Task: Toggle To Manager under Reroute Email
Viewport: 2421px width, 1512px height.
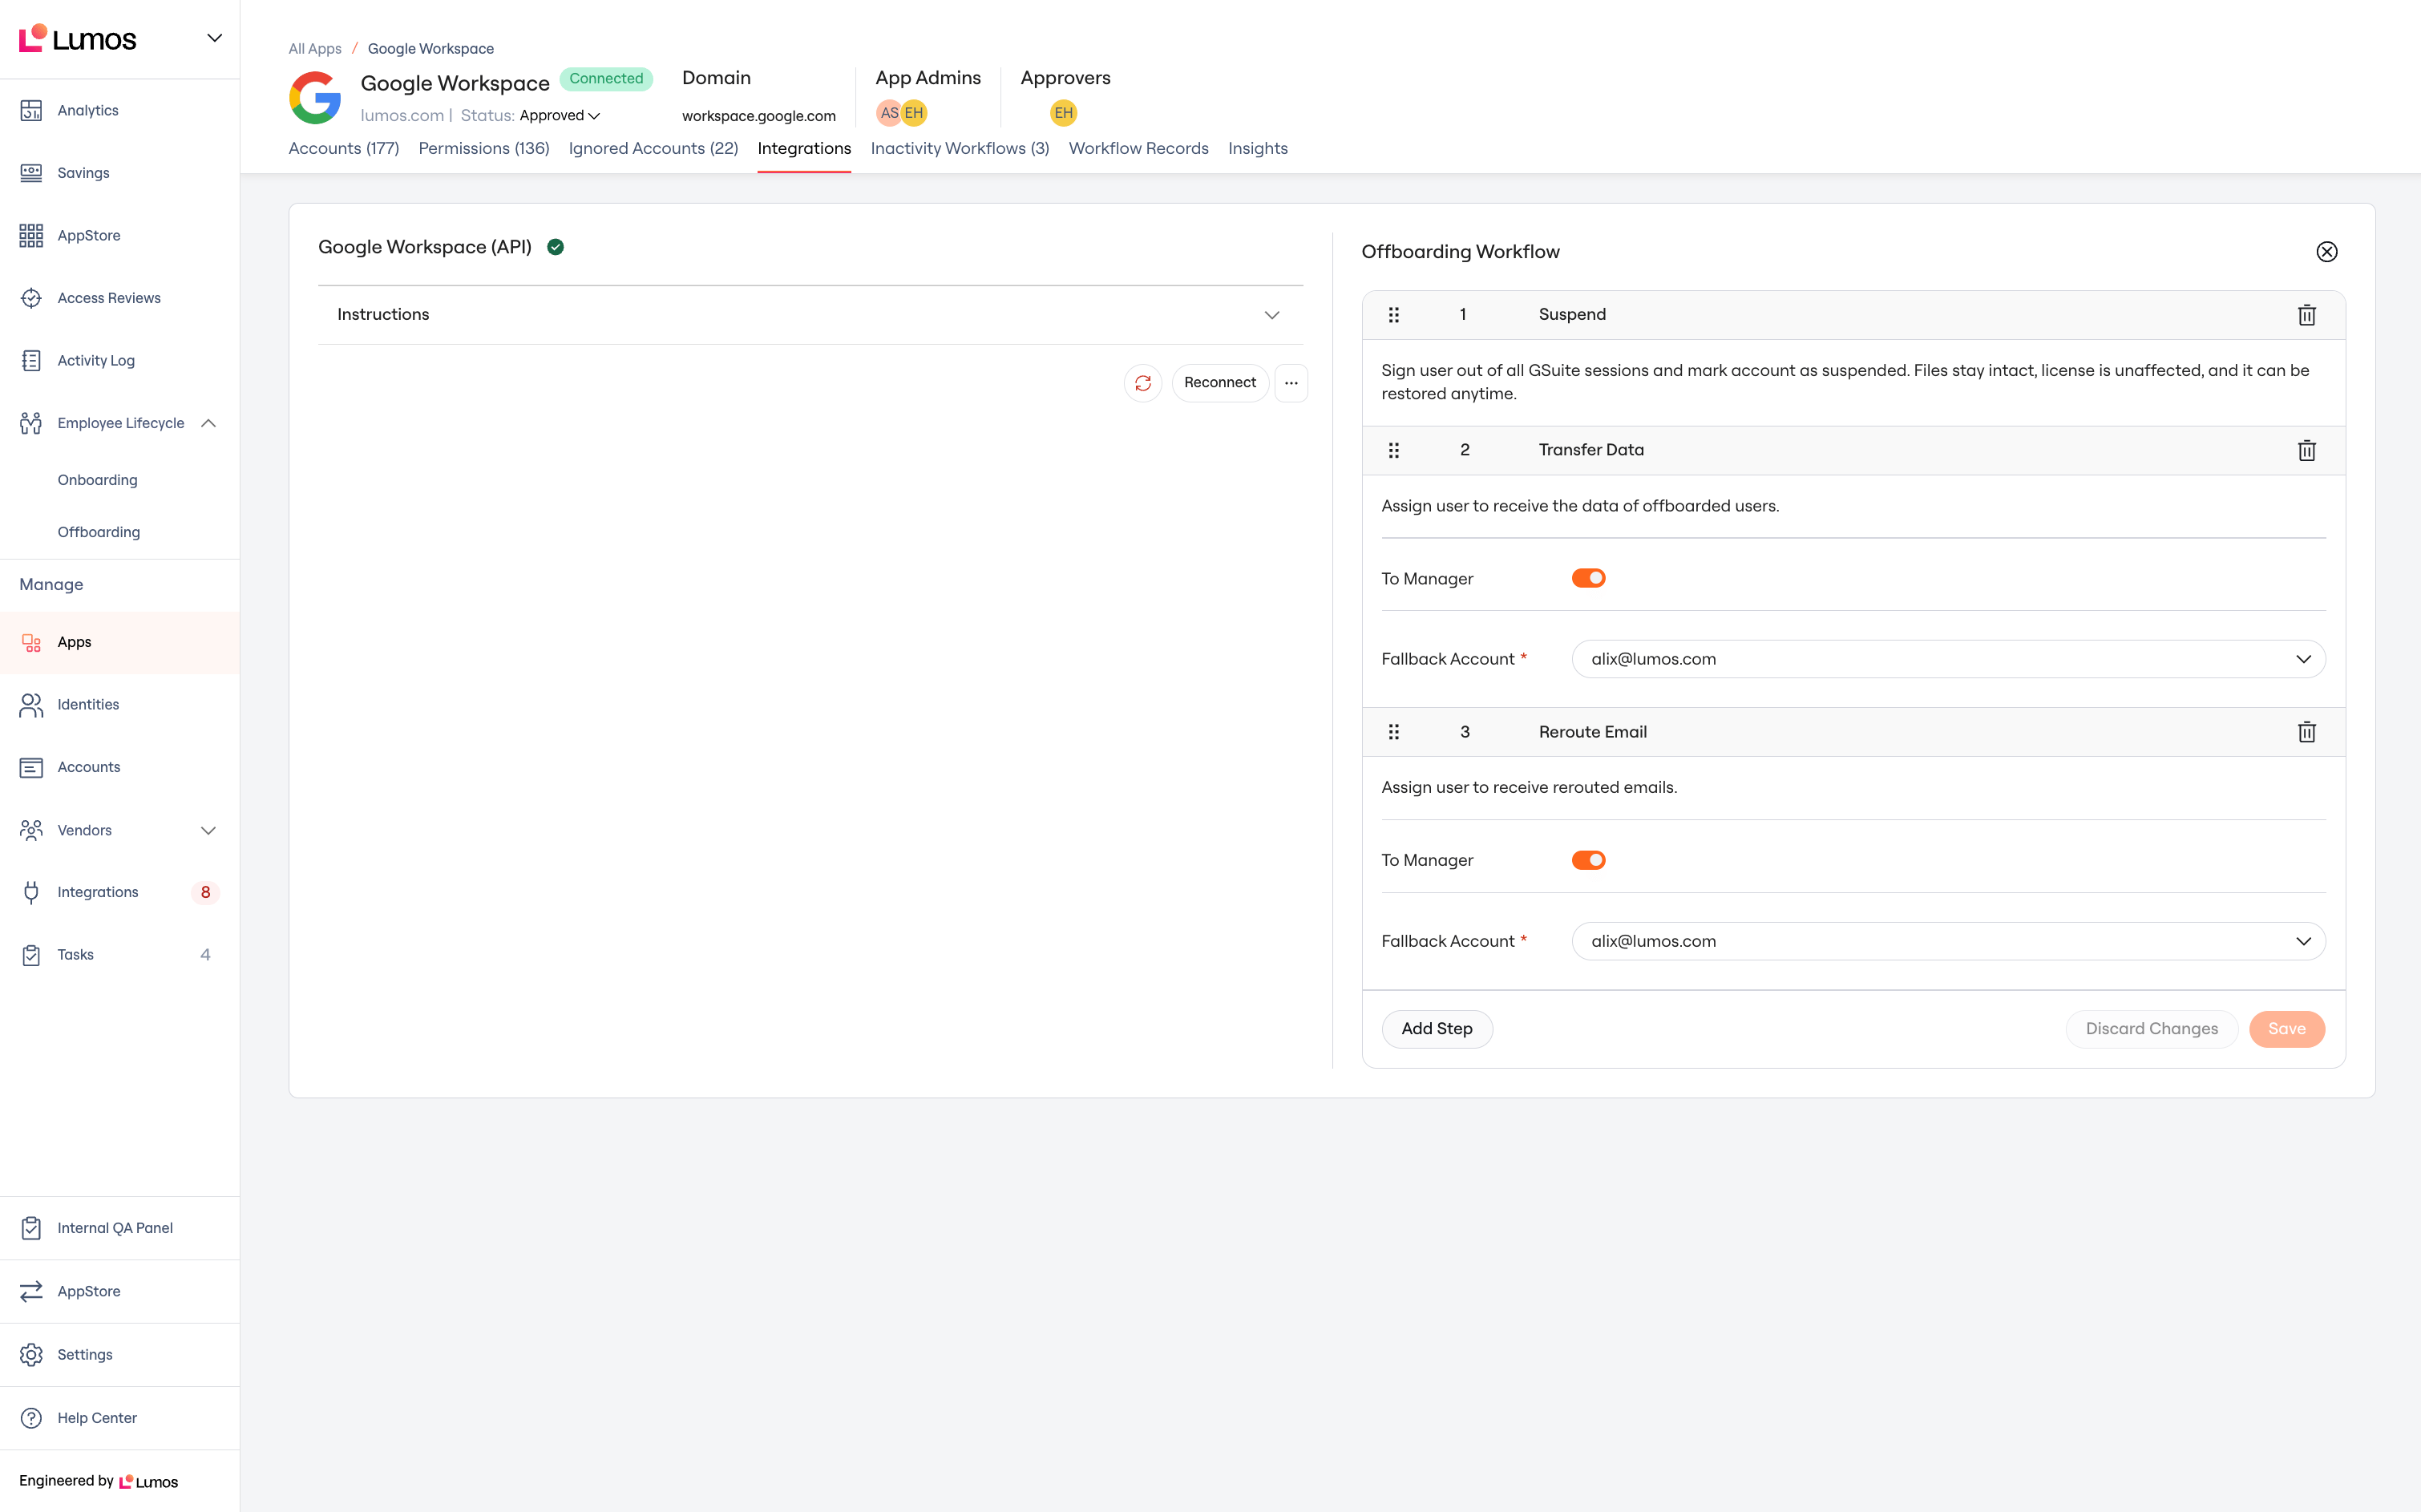Action: (x=1588, y=860)
